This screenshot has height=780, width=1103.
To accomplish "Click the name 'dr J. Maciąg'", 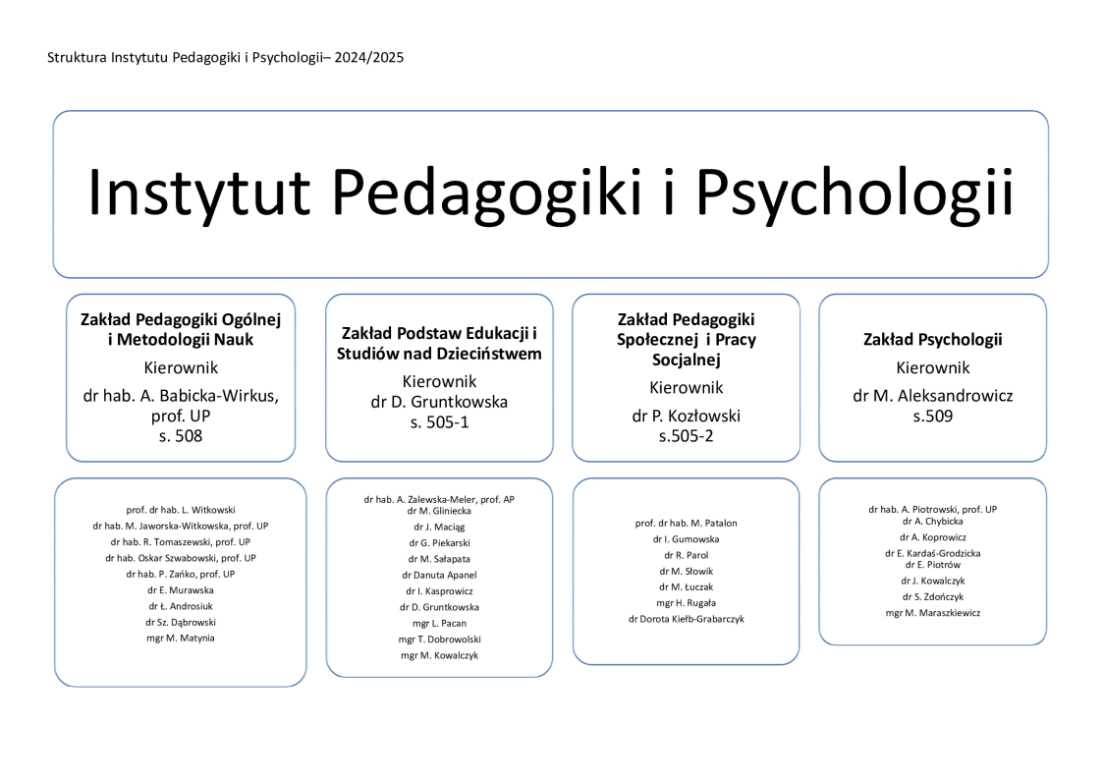I will pyautogui.click(x=439, y=527).
